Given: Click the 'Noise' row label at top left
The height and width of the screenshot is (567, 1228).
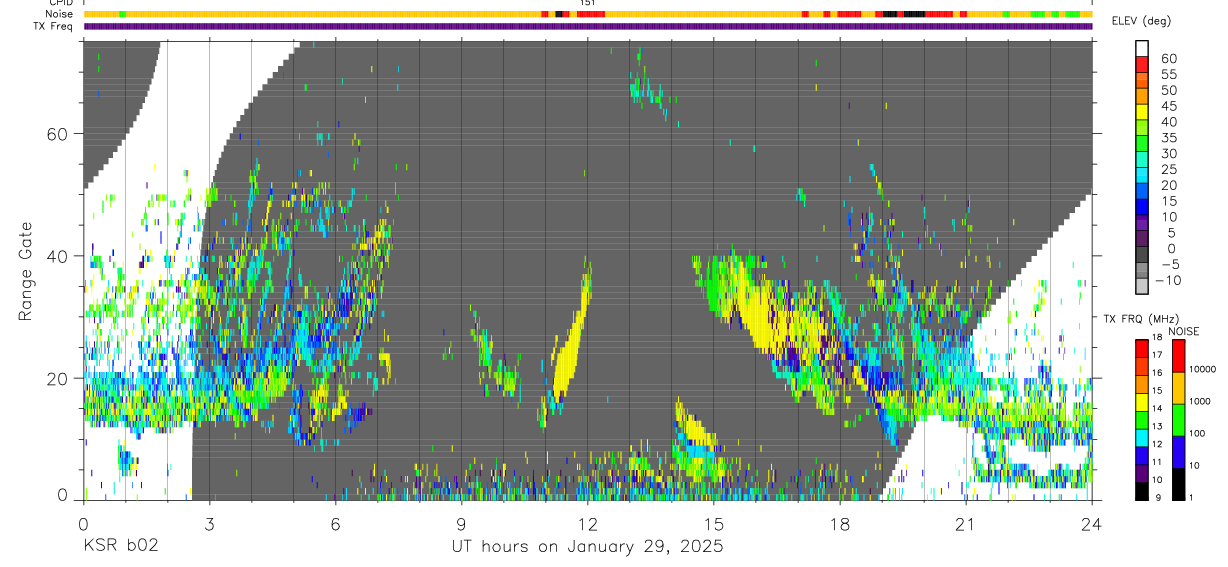Looking at the screenshot, I should click(60, 14).
